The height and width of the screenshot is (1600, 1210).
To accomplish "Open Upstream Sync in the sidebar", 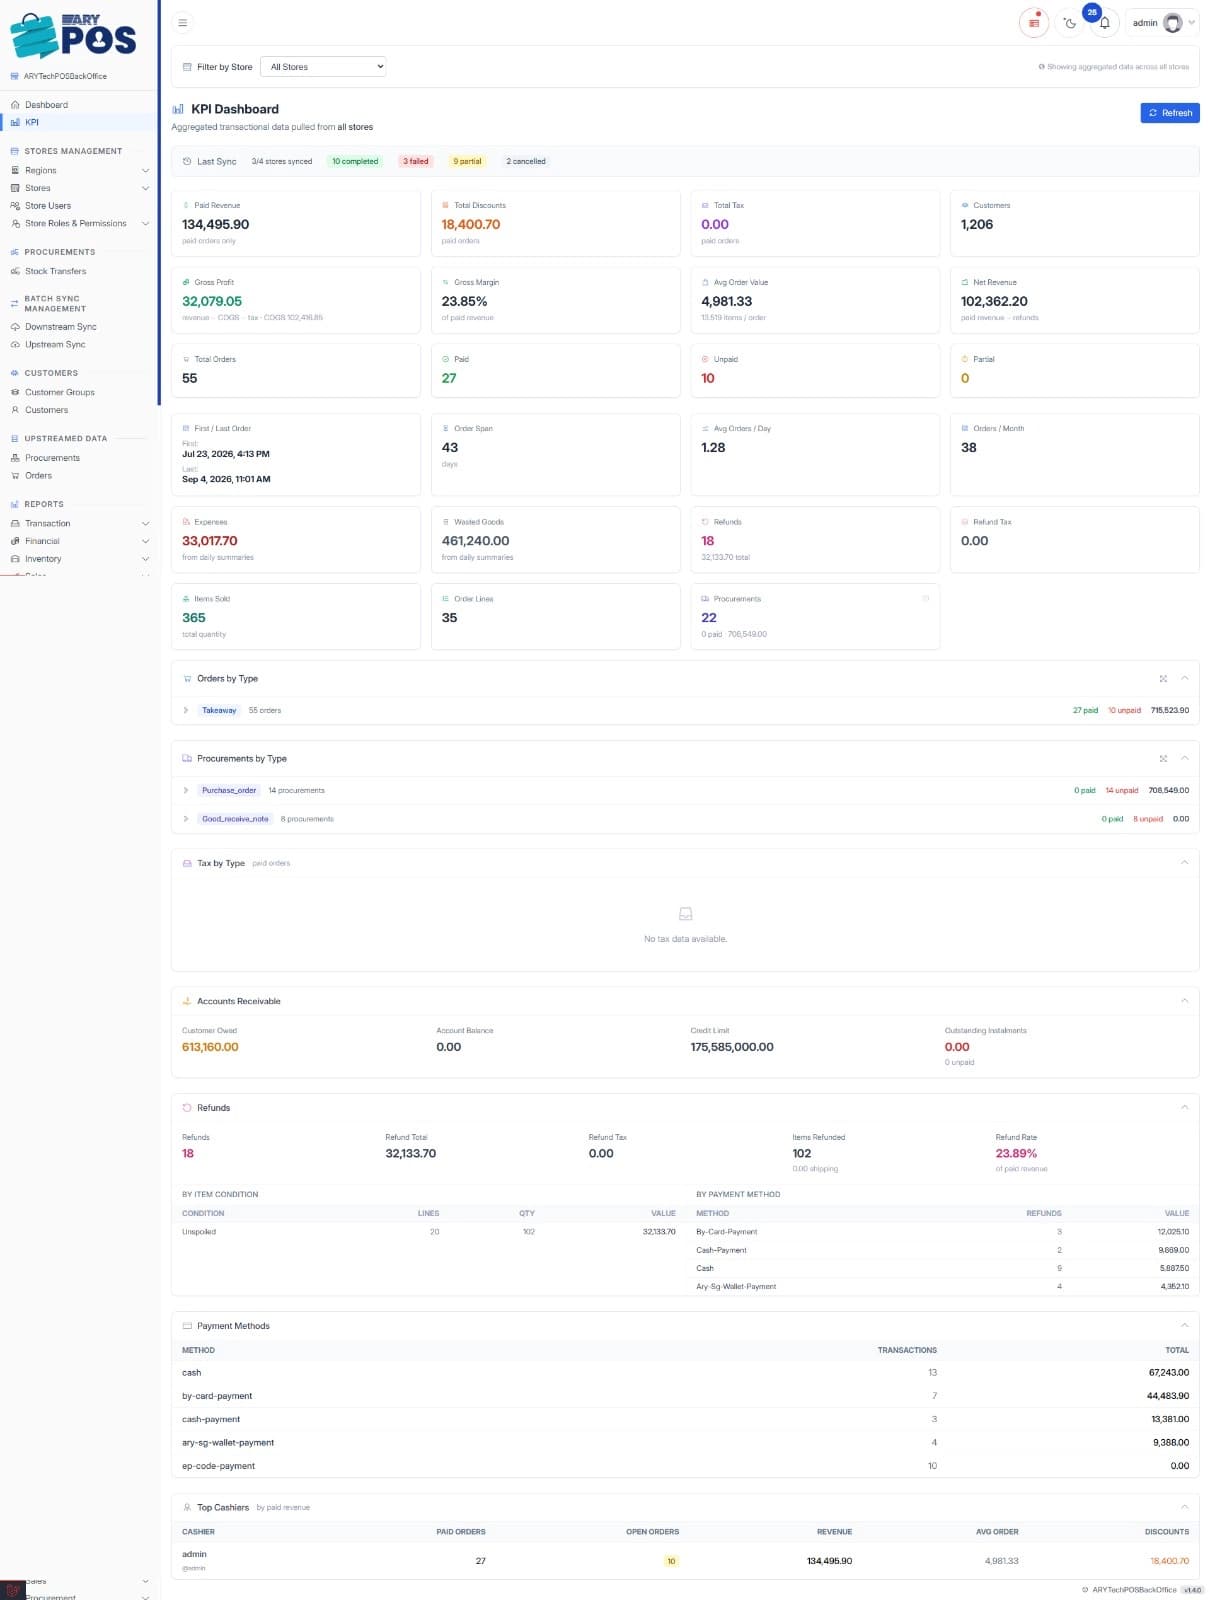I will 55,344.
